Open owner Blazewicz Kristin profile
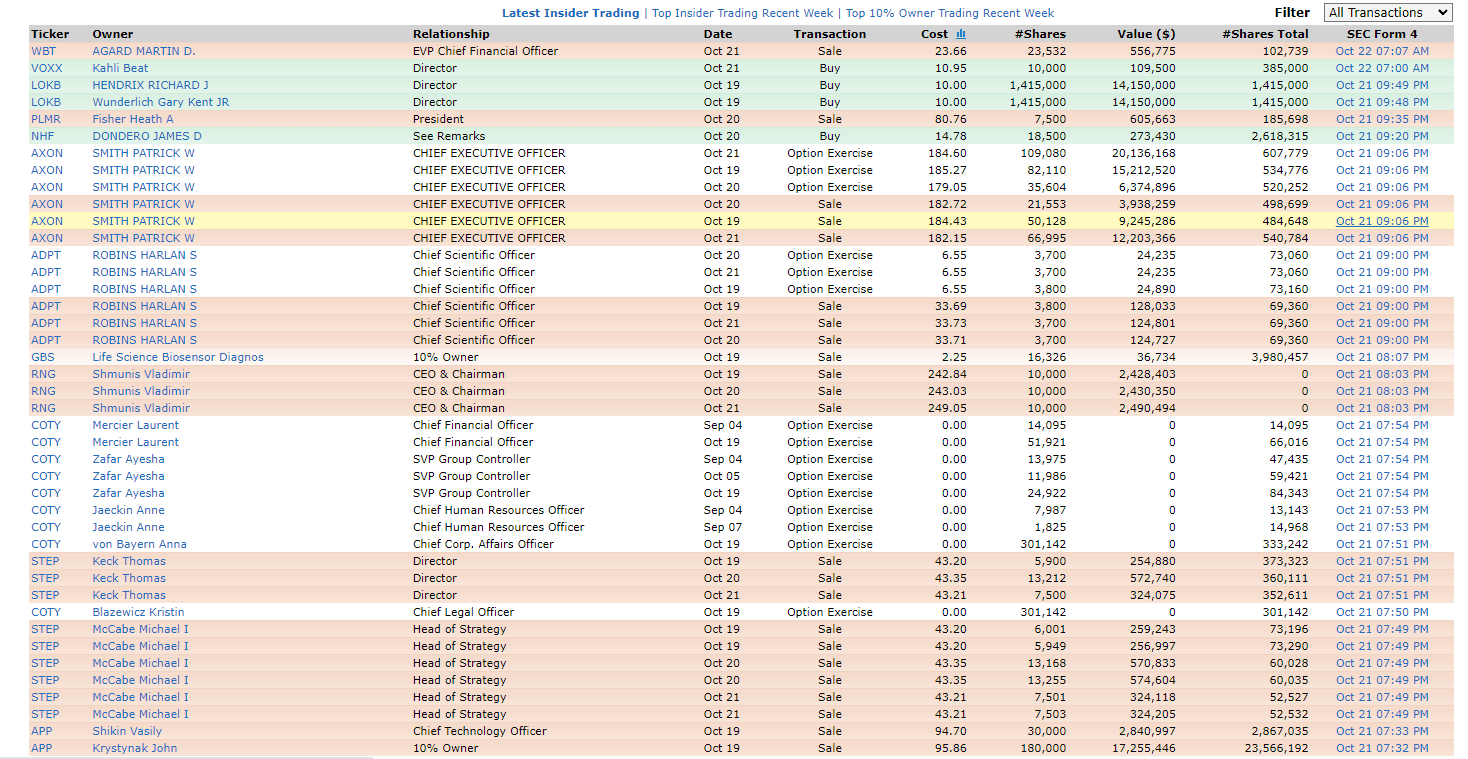The width and height of the screenshot is (1468, 759). (x=138, y=612)
